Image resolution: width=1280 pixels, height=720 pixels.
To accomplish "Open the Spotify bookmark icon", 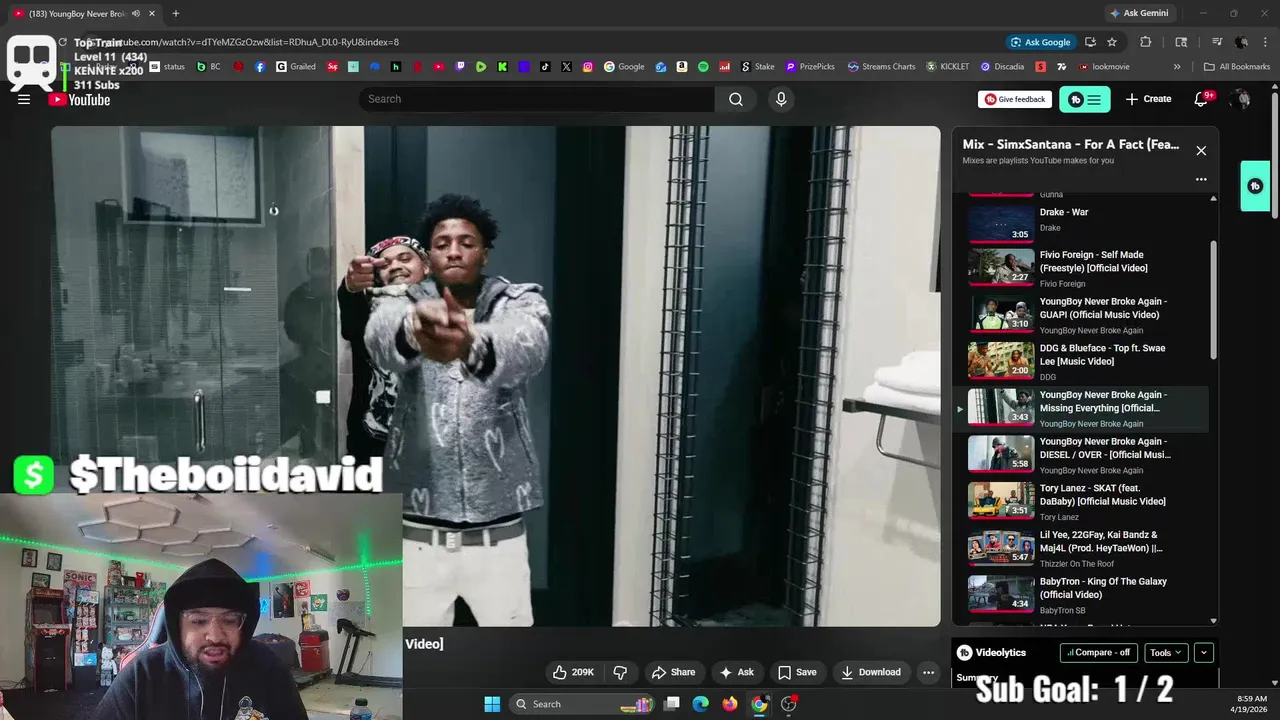I will [703, 67].
